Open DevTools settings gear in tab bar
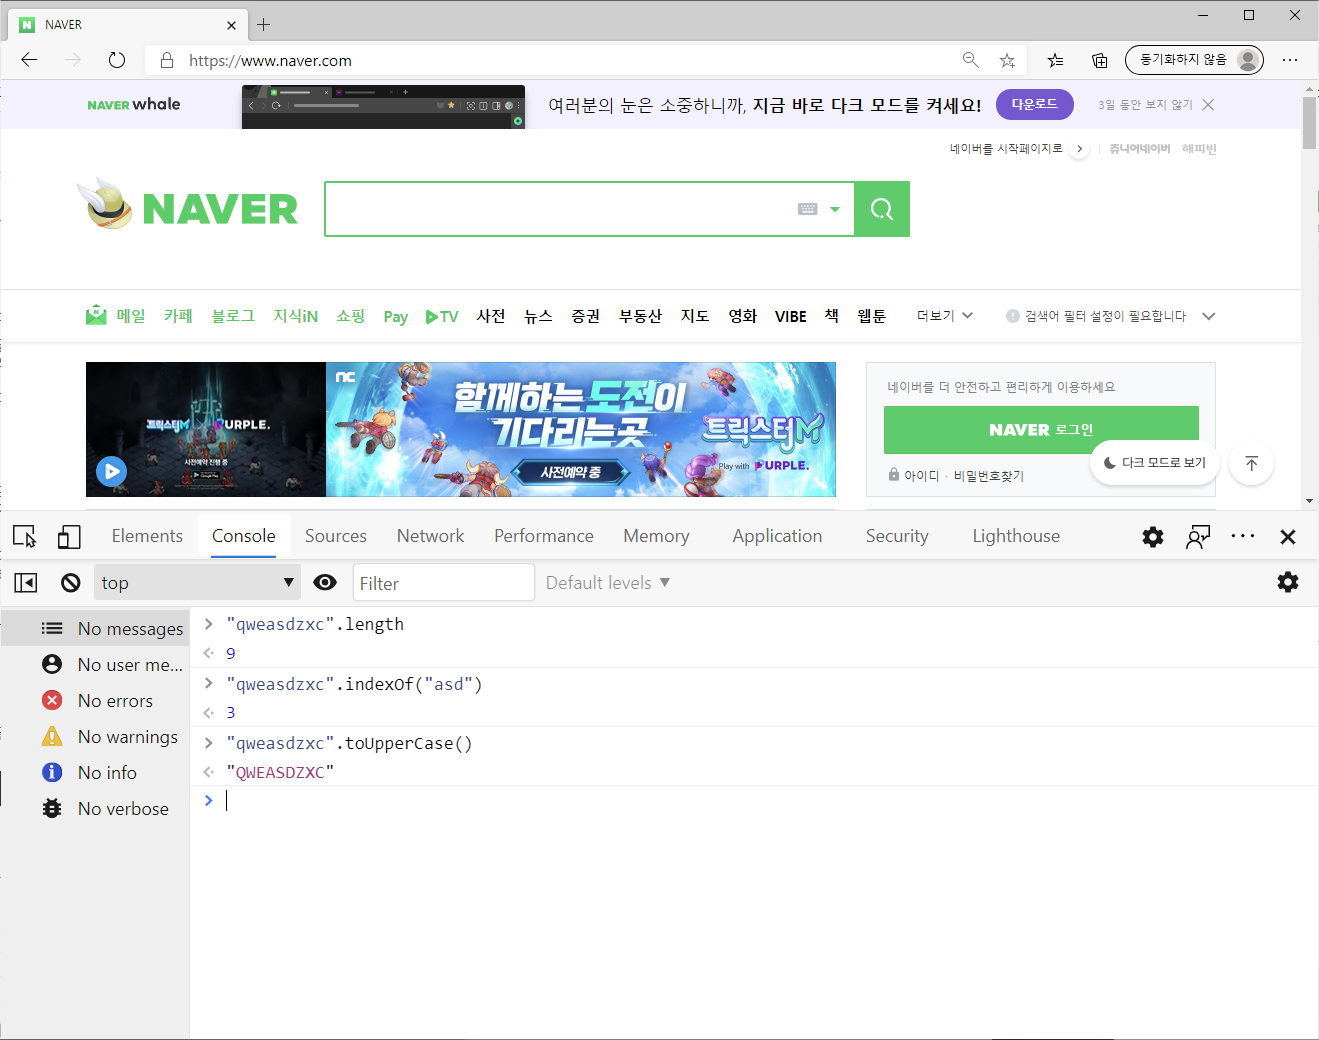 (x=1153, y=537)
